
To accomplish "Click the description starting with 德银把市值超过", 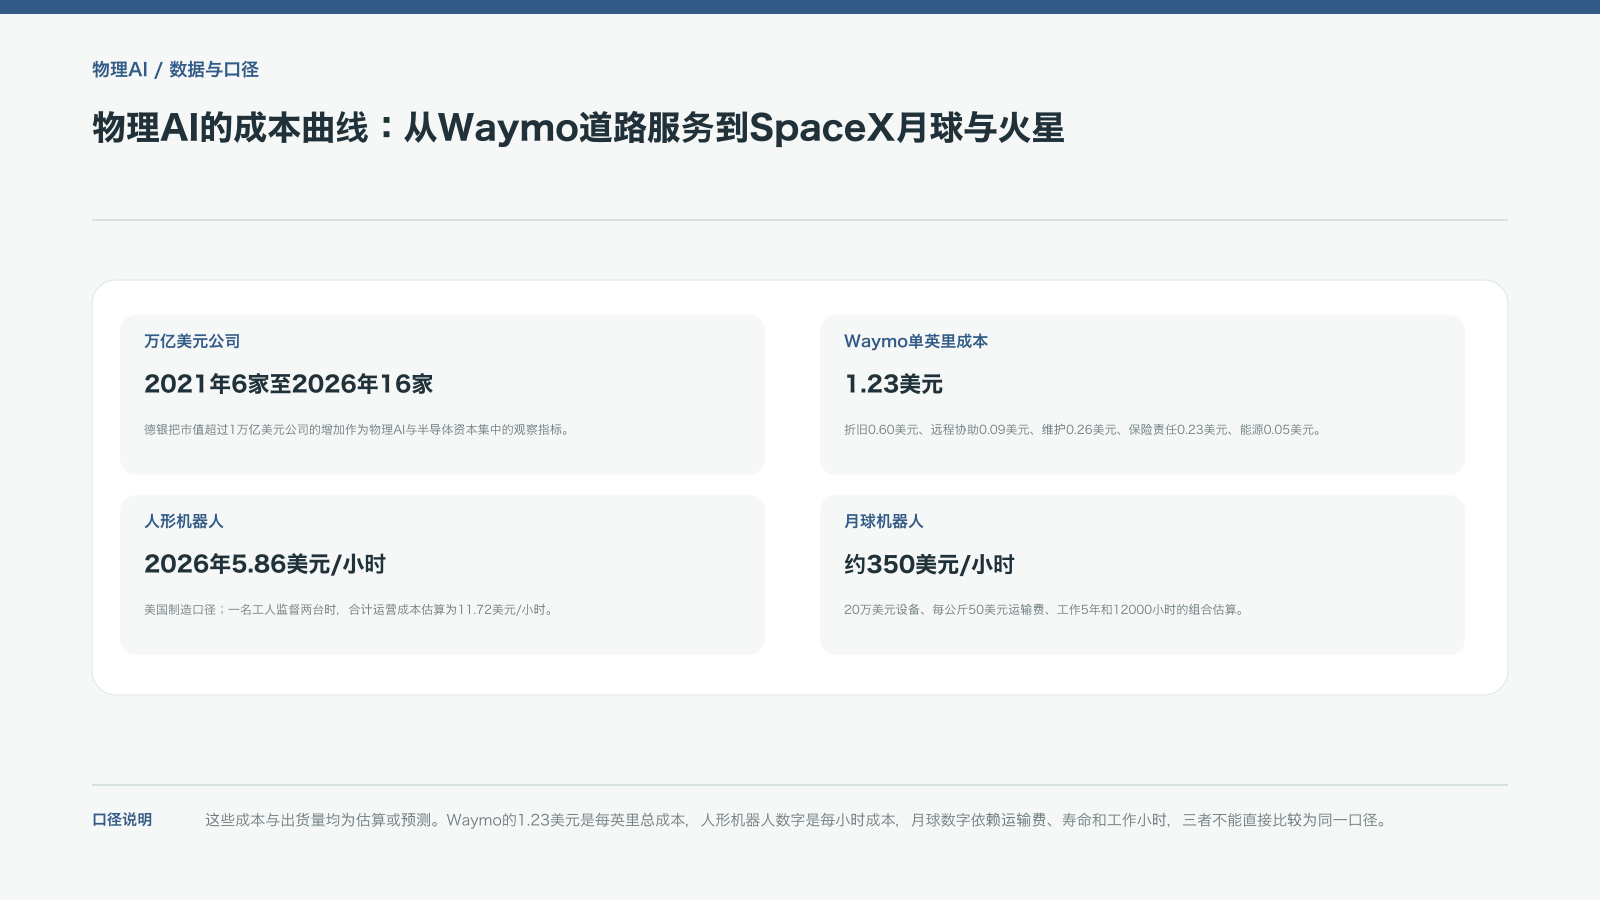I will (359, 430).
